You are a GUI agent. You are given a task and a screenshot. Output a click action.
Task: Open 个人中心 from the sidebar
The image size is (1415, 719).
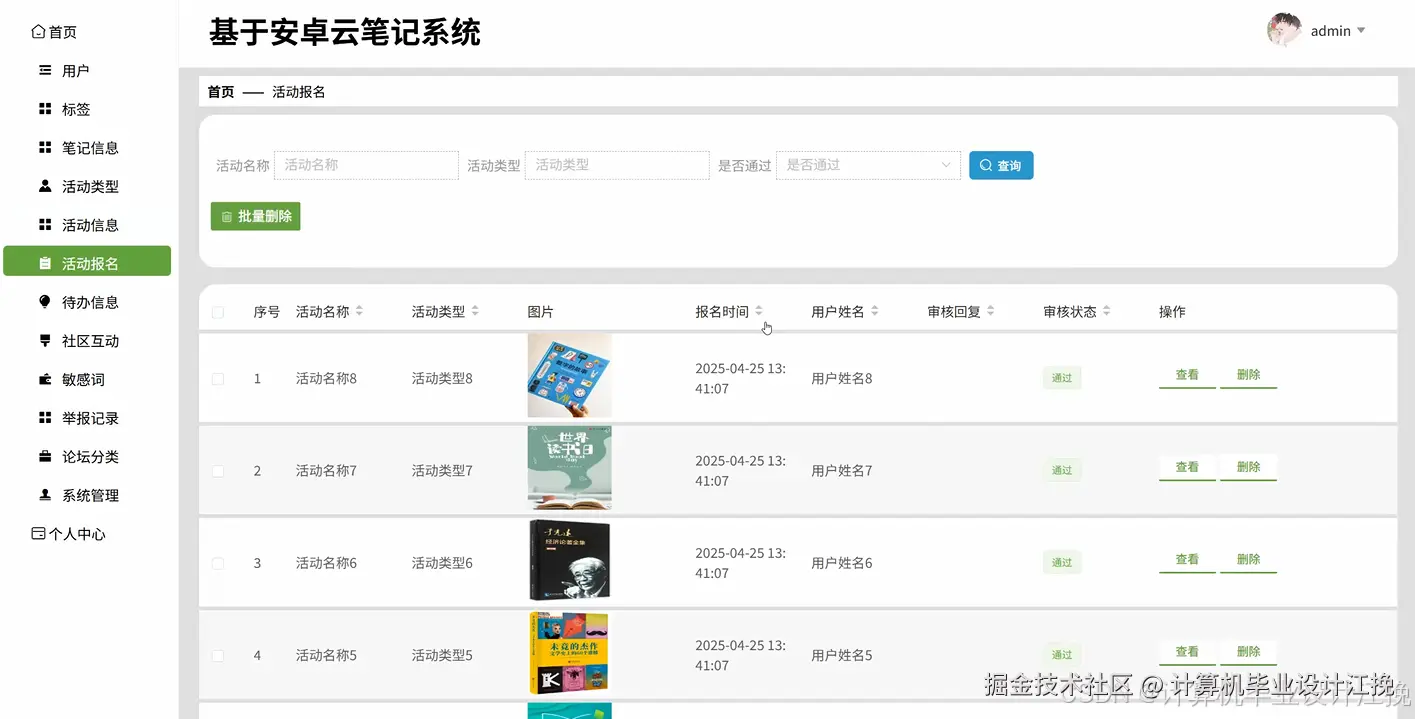66,533
